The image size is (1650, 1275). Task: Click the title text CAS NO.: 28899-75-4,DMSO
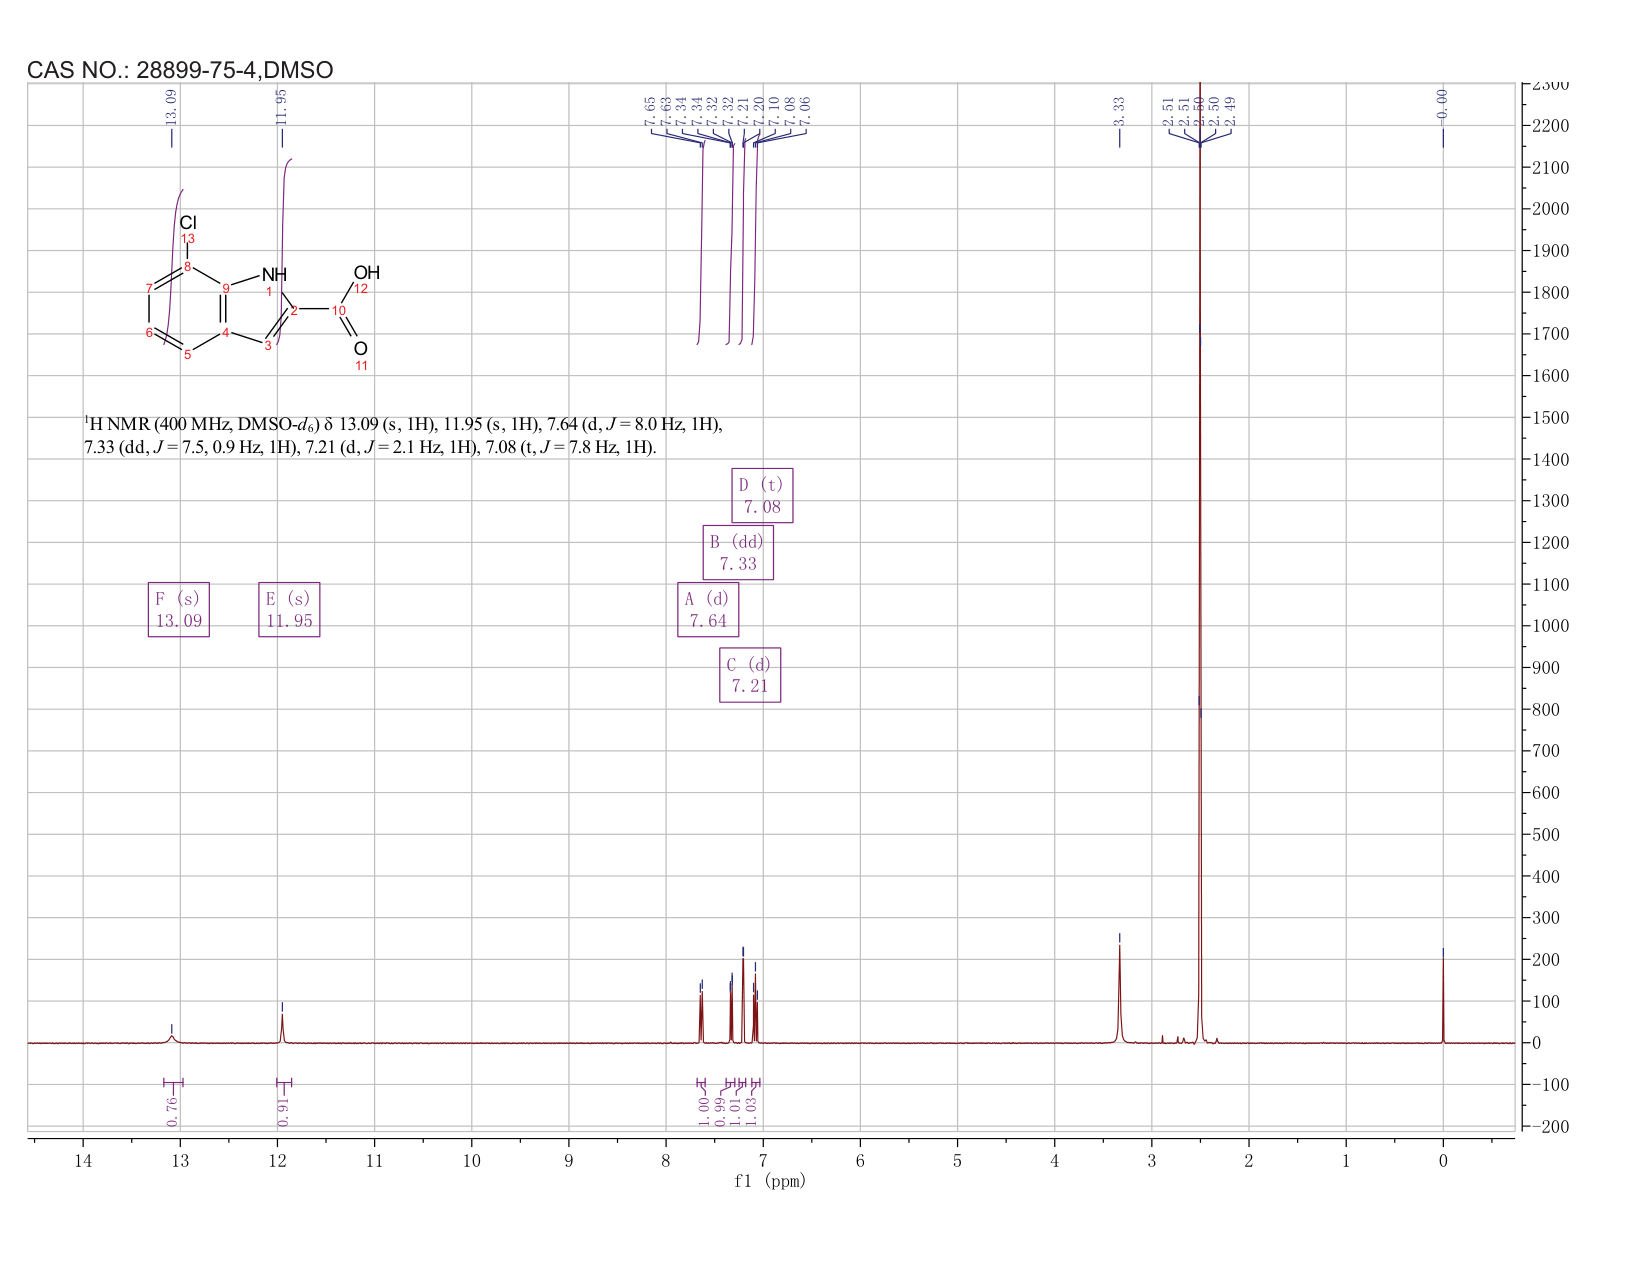180,70
